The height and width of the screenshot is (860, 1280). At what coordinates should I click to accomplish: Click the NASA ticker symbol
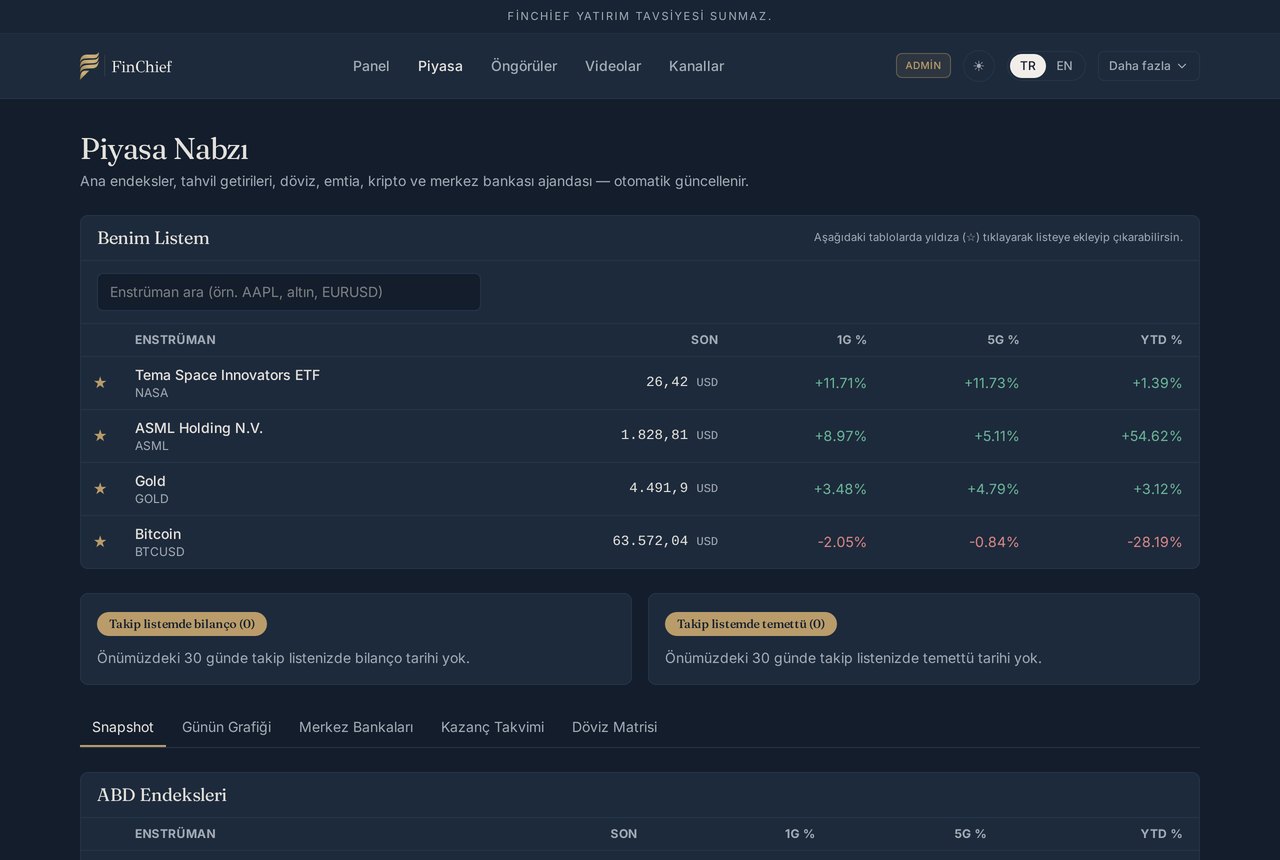point(152,393)
